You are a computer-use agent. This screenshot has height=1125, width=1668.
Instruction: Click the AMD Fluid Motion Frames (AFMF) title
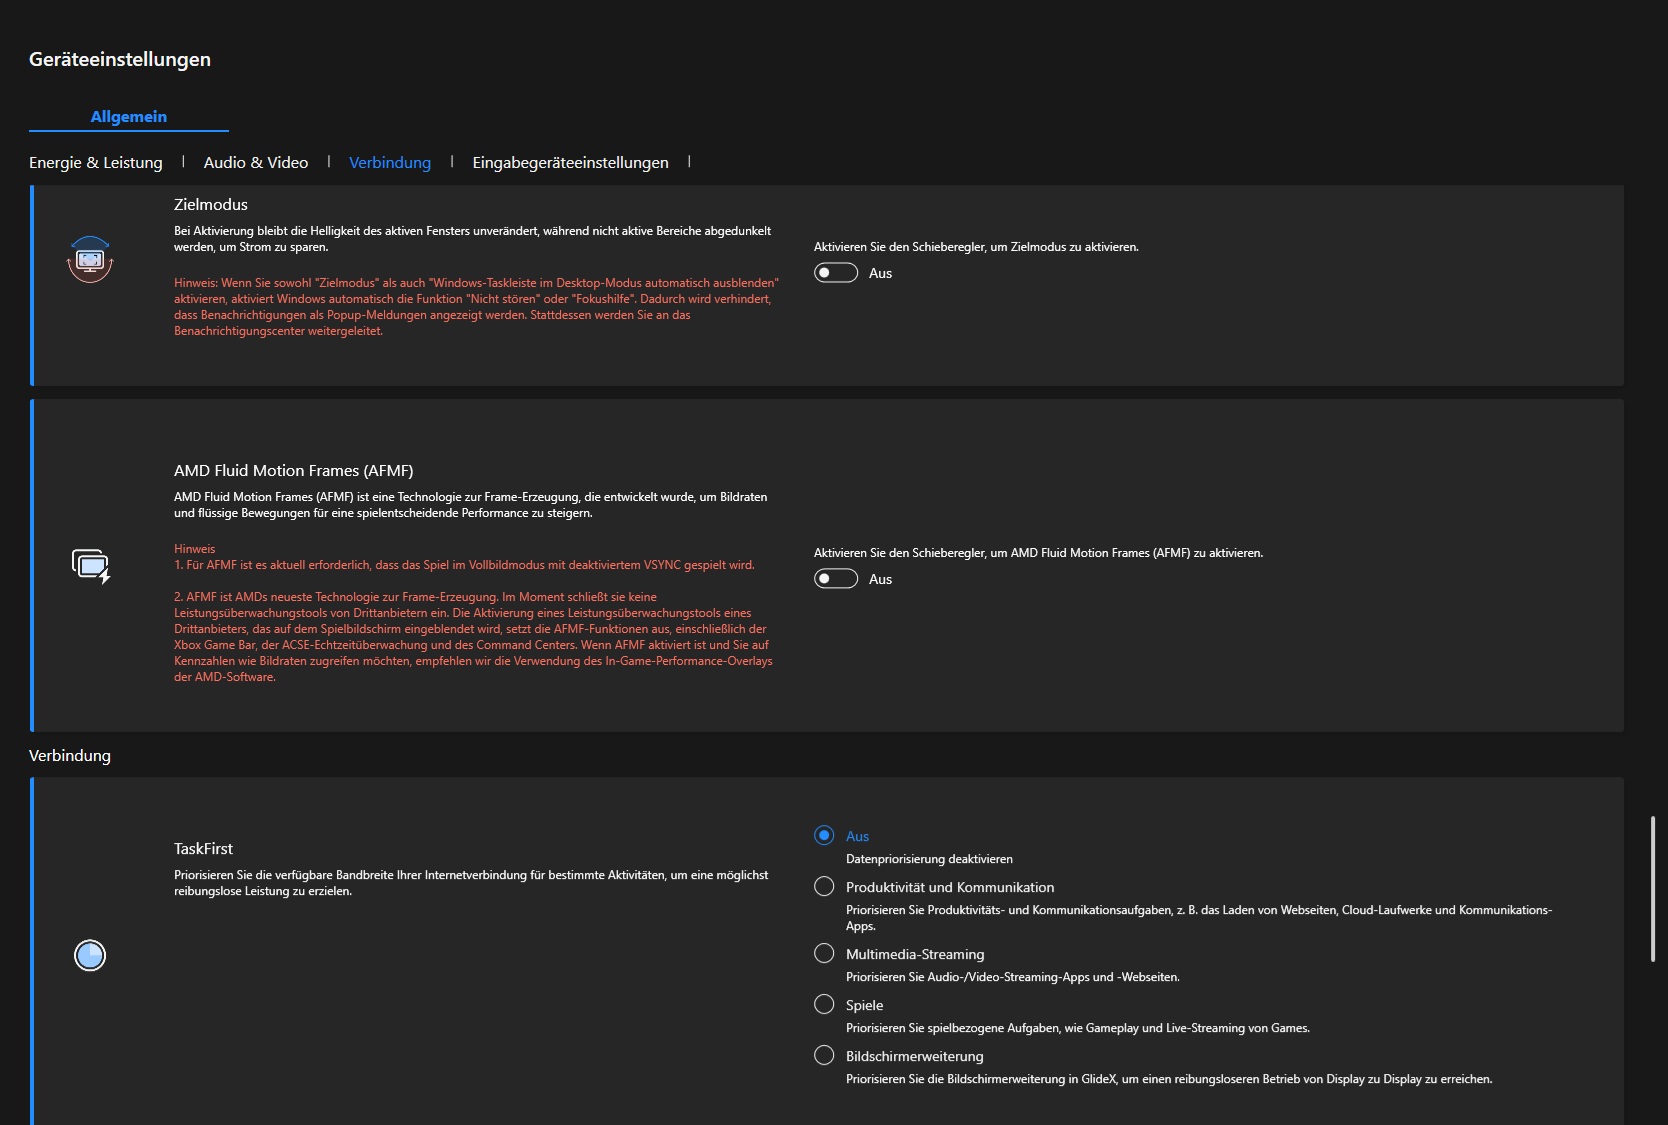click(293, 470)
